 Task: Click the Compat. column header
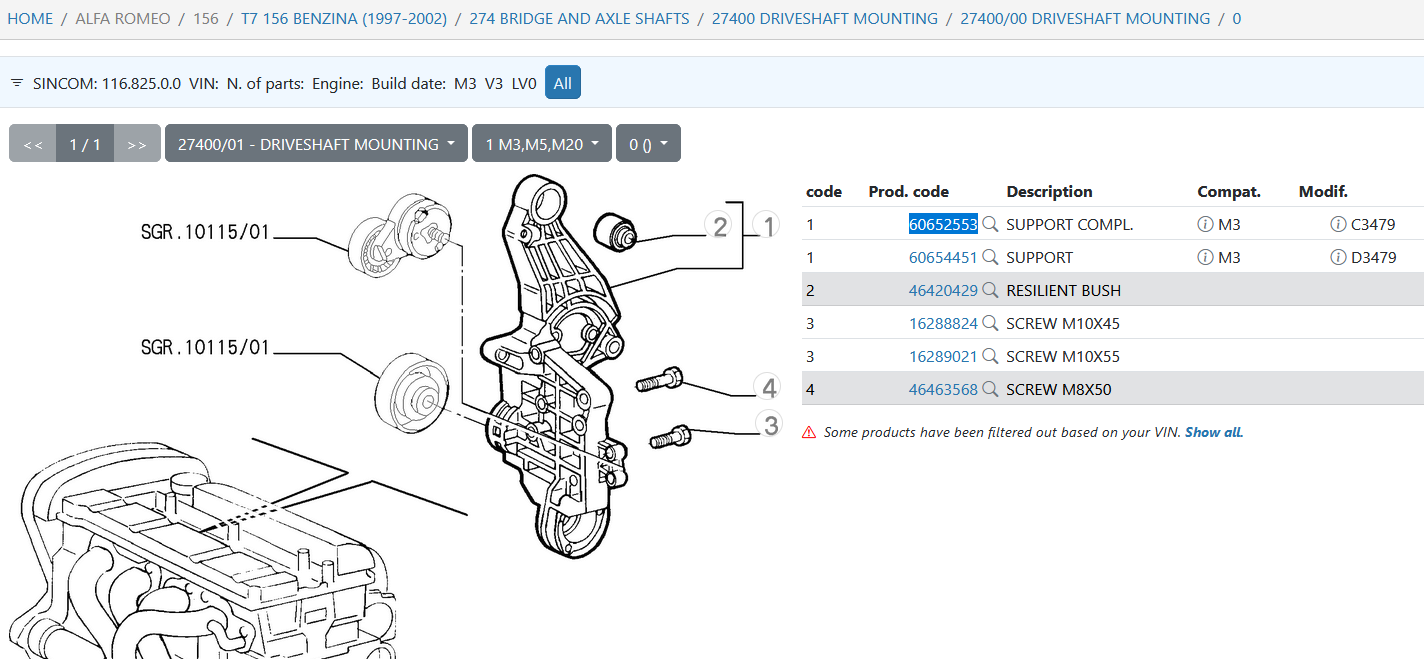[1229, 191]
